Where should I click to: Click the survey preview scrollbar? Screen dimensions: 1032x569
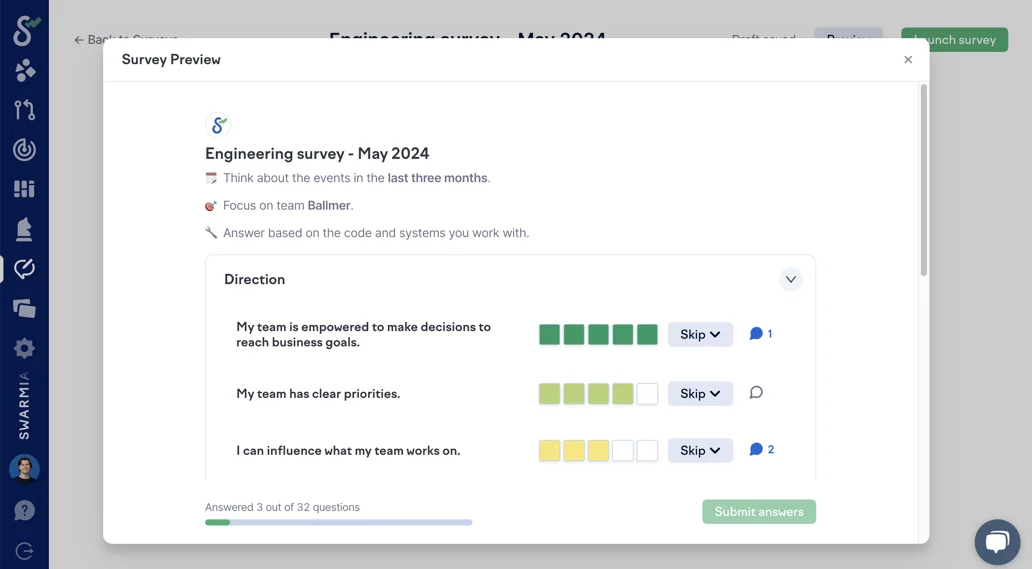pyautogui.click(x=923, y=180)
